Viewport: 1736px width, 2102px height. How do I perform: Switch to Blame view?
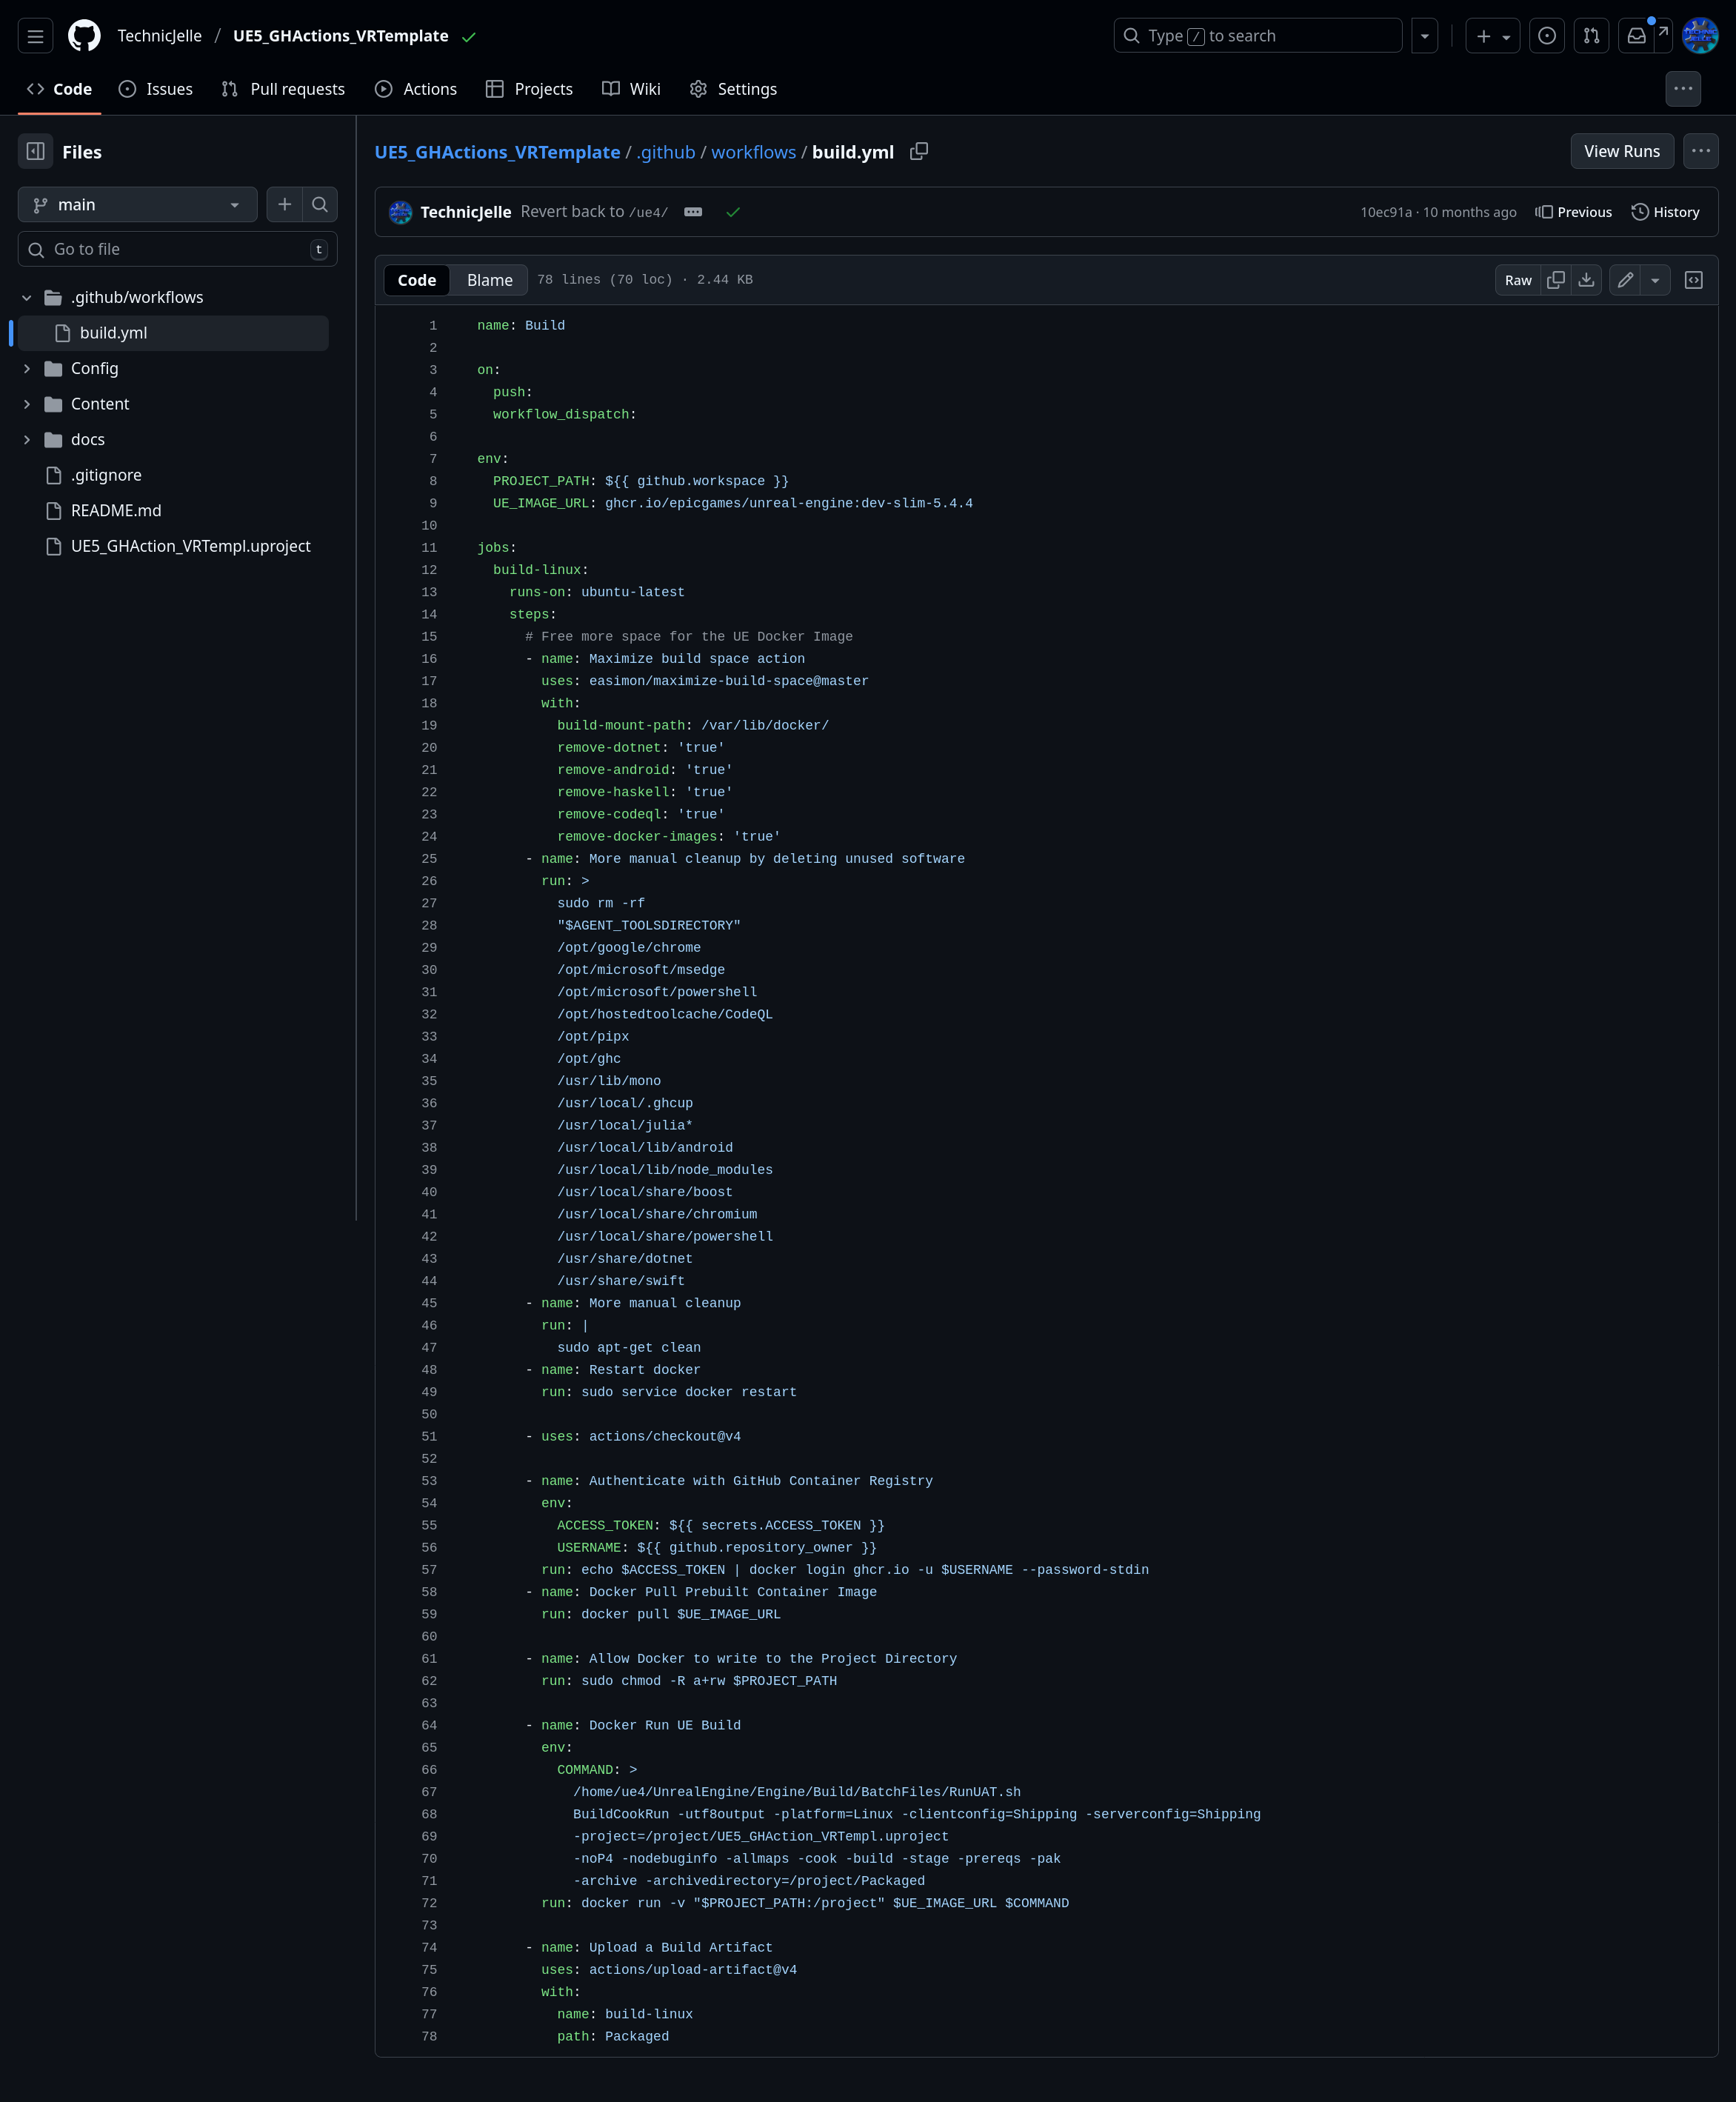click(x=489, y=280)
